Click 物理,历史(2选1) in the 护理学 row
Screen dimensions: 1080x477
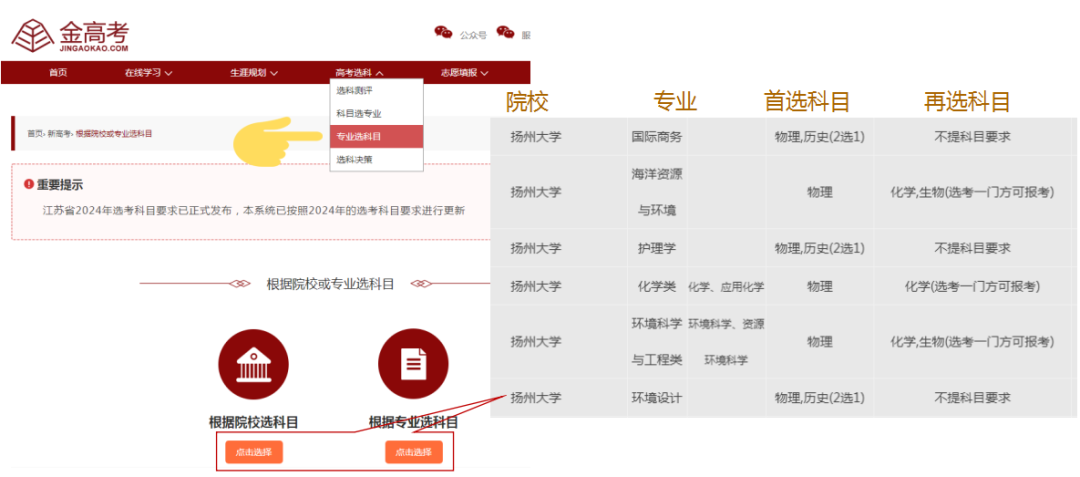[x=820, y=248]
